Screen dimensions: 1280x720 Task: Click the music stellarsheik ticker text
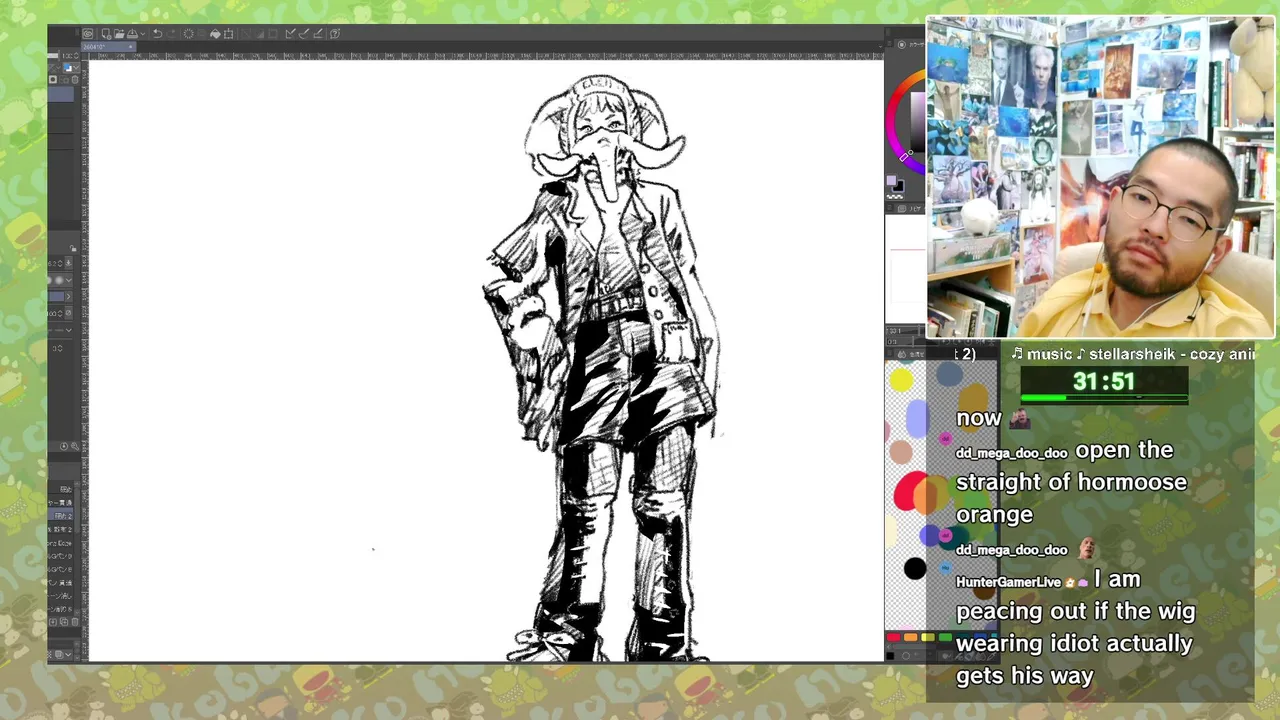pos(1132,354)
